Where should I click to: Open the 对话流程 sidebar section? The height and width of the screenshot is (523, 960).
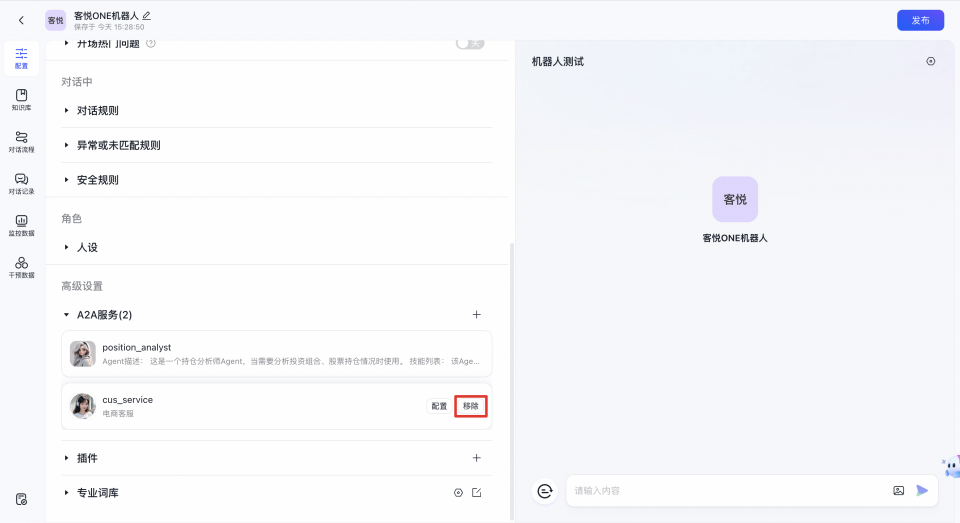point(21,141)
